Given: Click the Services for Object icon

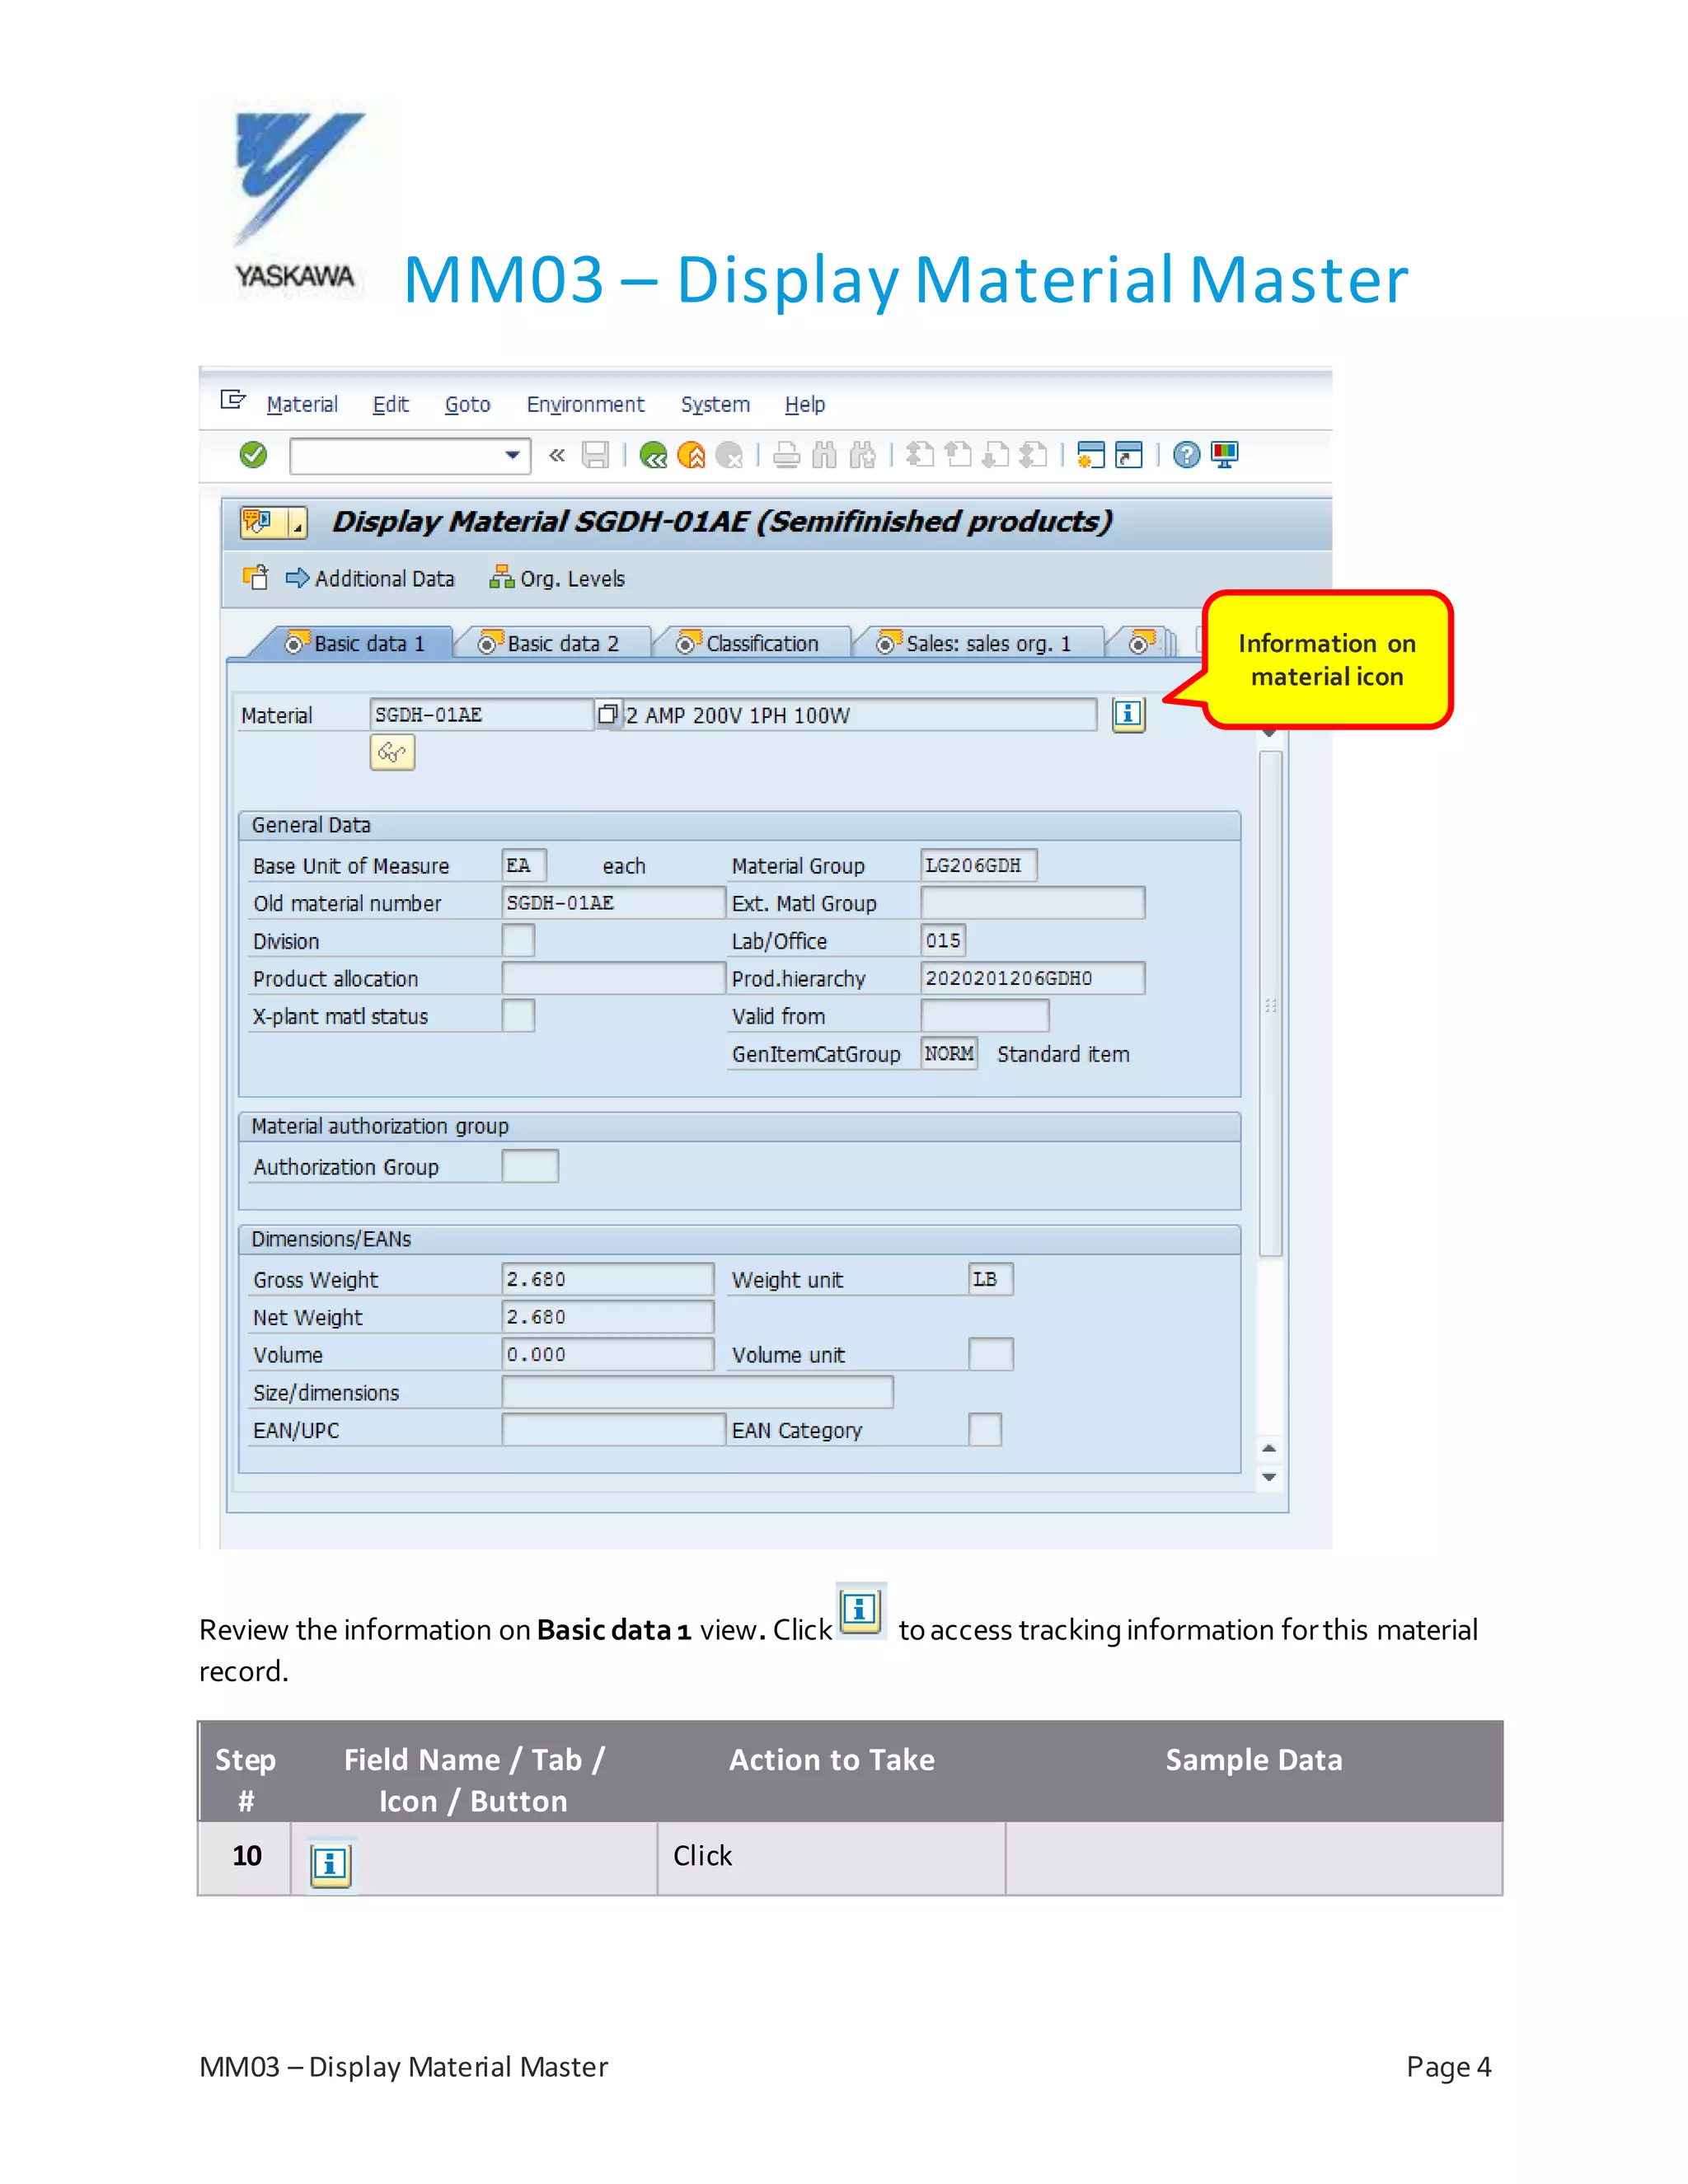Looking at the screenshot, I should coord(260,522).
